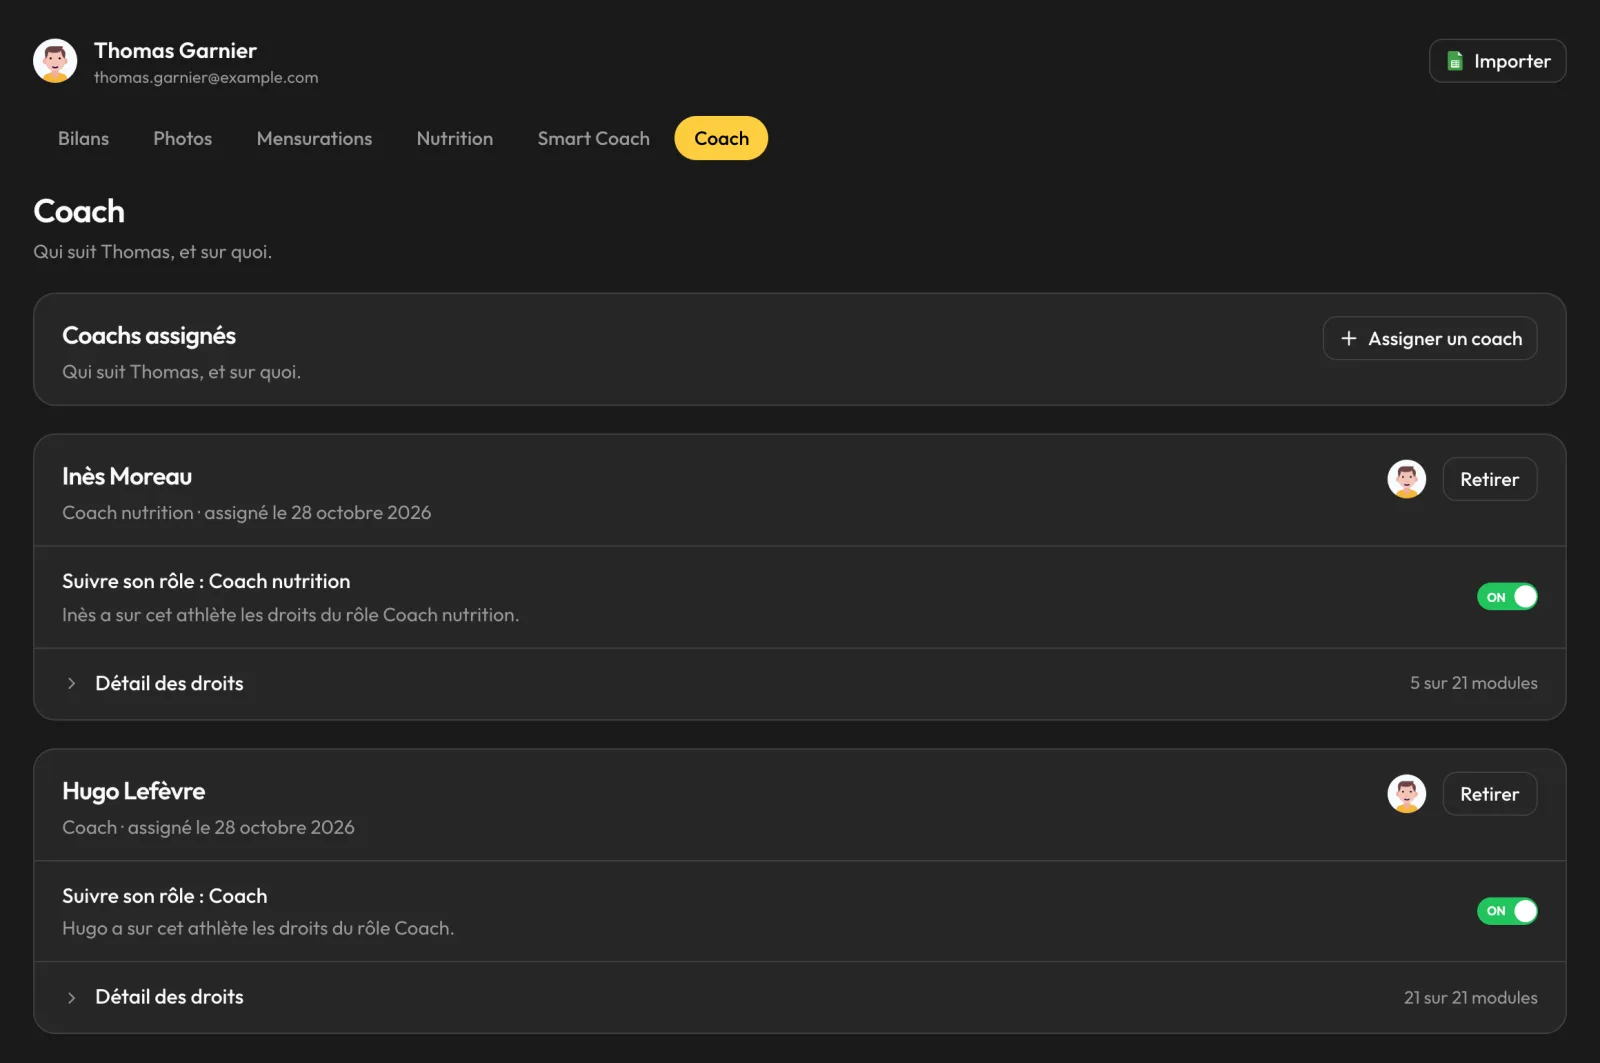This screenshot has width=1600, height=1063.
Task: Click the Importer button
Action: coord(1497,61)
